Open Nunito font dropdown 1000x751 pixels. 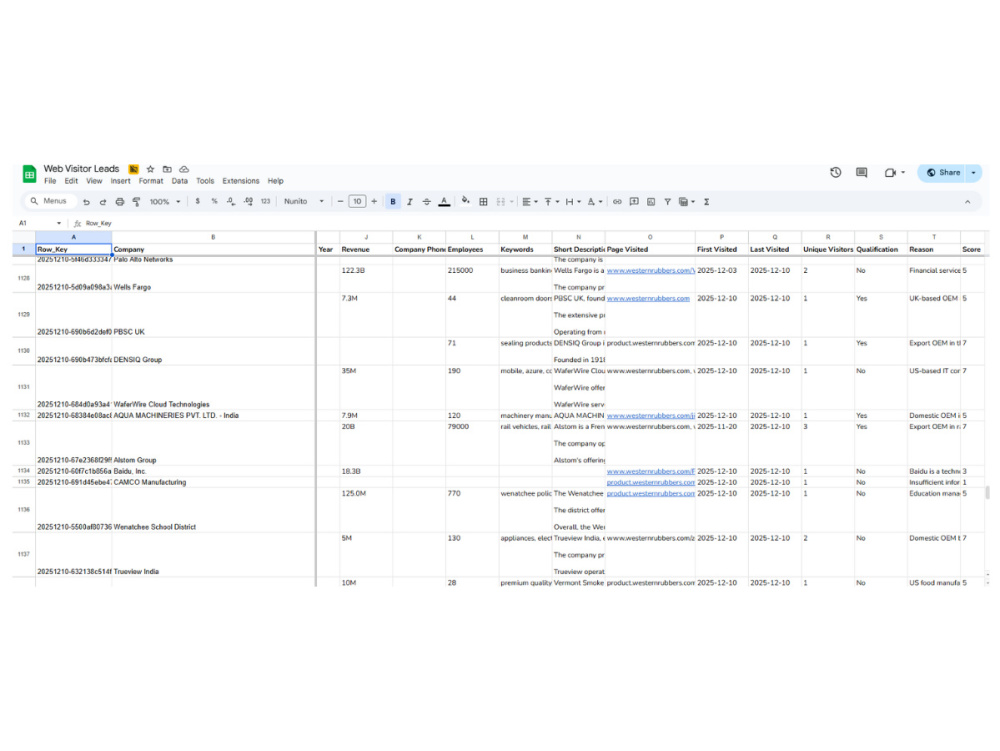click(x=304, y=201)
